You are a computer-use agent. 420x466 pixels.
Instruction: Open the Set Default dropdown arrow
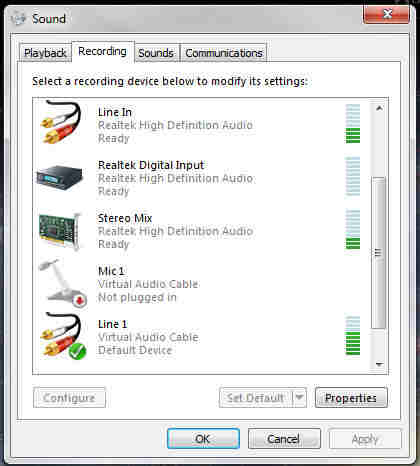tap(299, 397)
